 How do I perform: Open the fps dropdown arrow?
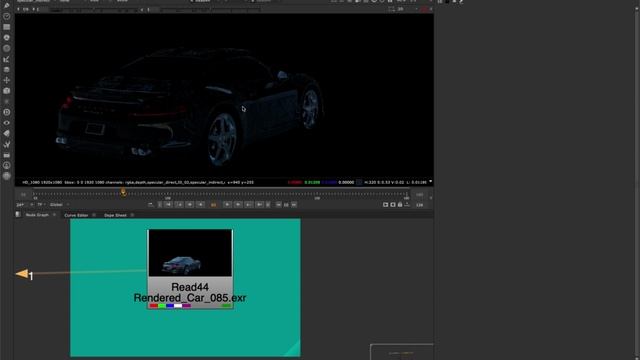pos(32,204)
